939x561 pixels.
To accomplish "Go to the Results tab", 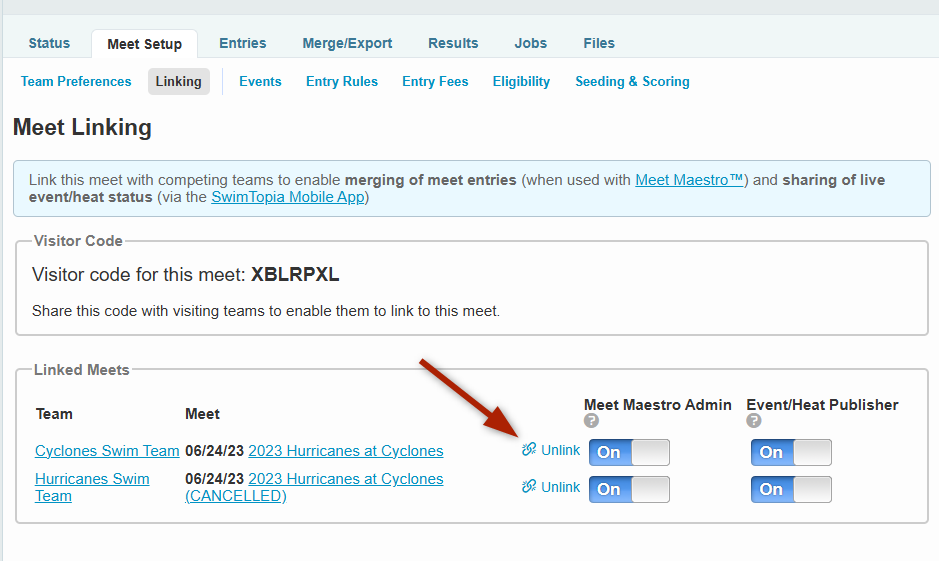I will tap(453, 43).
